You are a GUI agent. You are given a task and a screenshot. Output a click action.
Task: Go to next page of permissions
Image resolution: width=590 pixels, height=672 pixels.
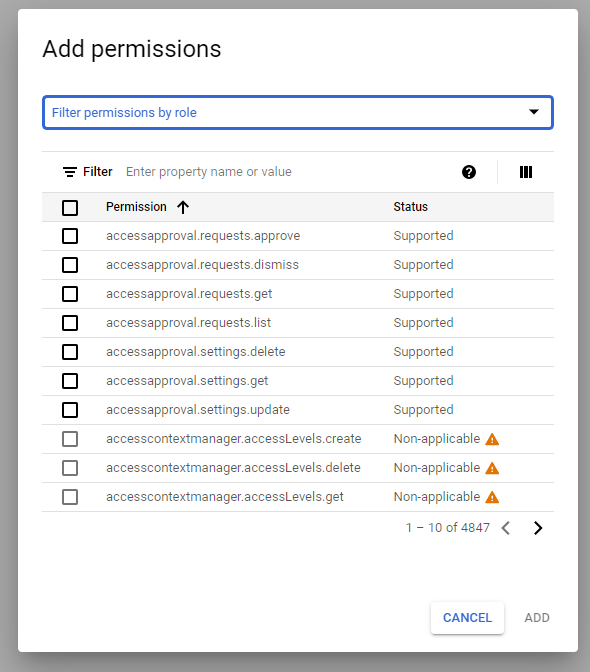coord(538,528)
